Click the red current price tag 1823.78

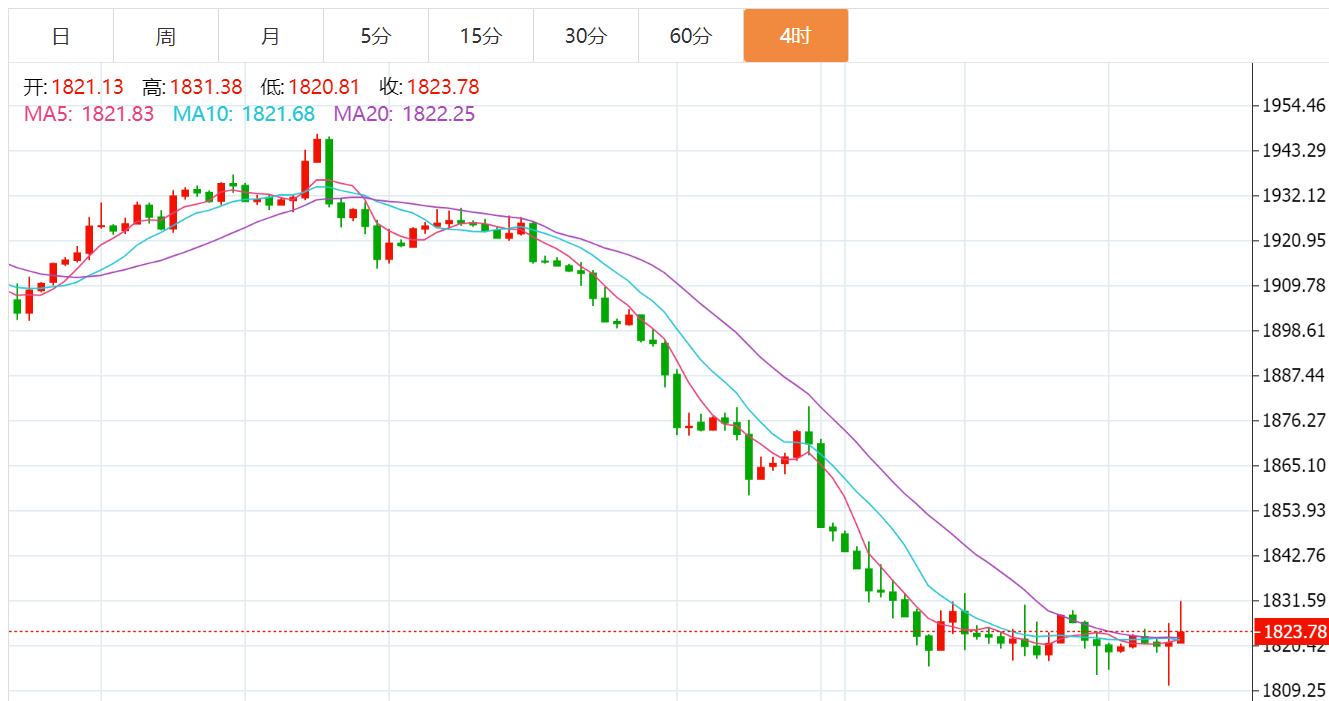pos(1291,632)
